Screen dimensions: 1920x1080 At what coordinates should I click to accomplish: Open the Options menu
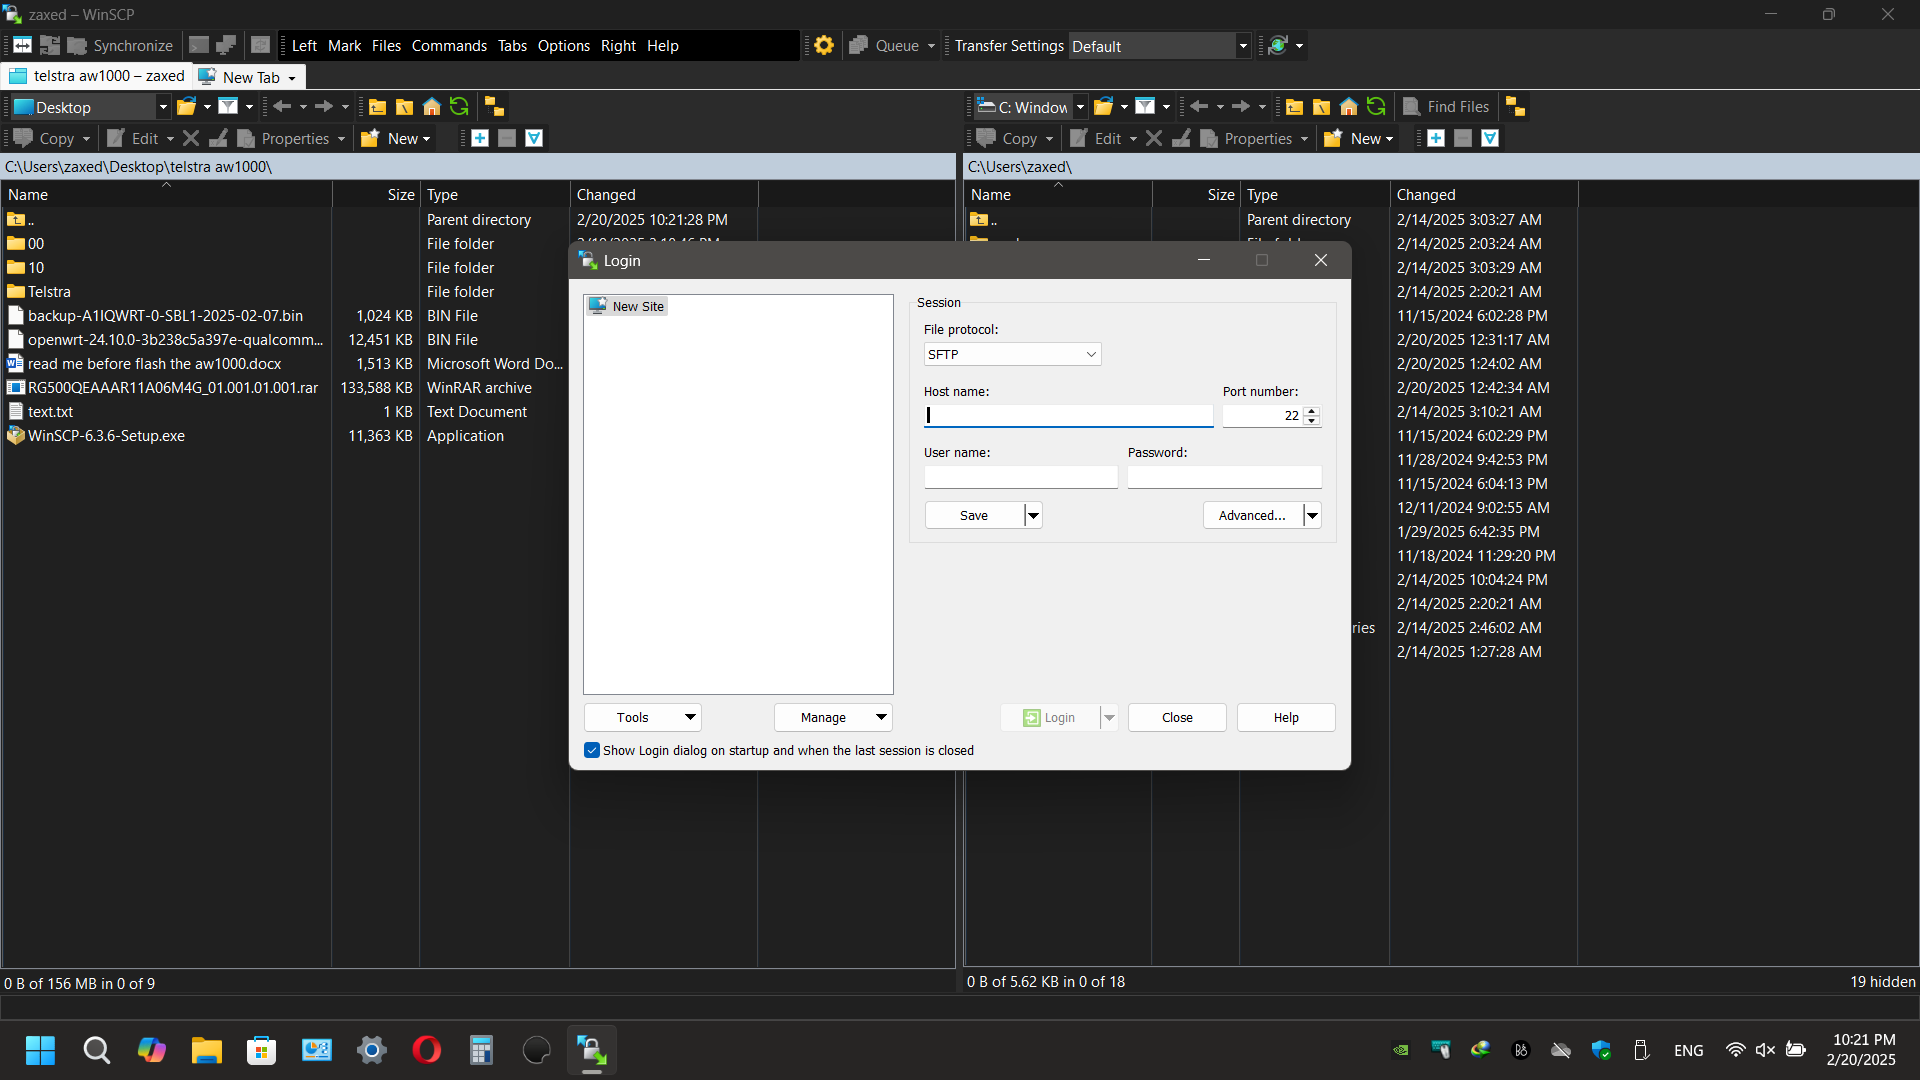pyautogui.click(x=563, y=45)
